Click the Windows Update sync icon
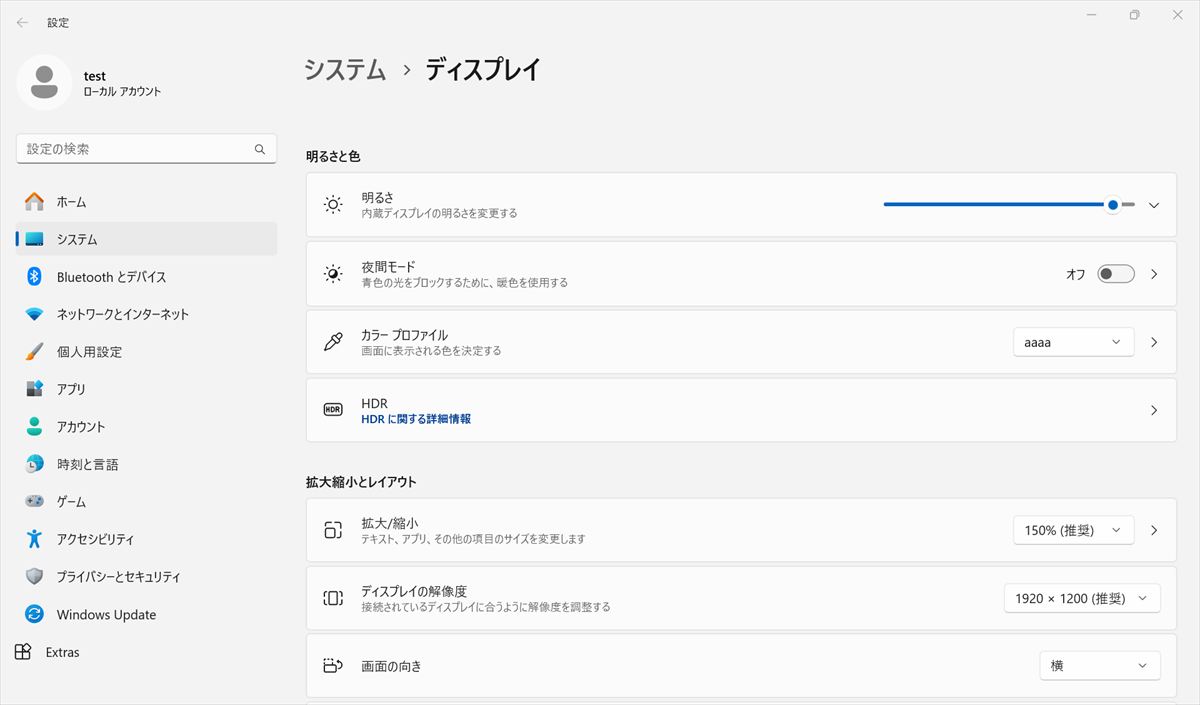Screen dimensions: 1200x705 point(35,614)
